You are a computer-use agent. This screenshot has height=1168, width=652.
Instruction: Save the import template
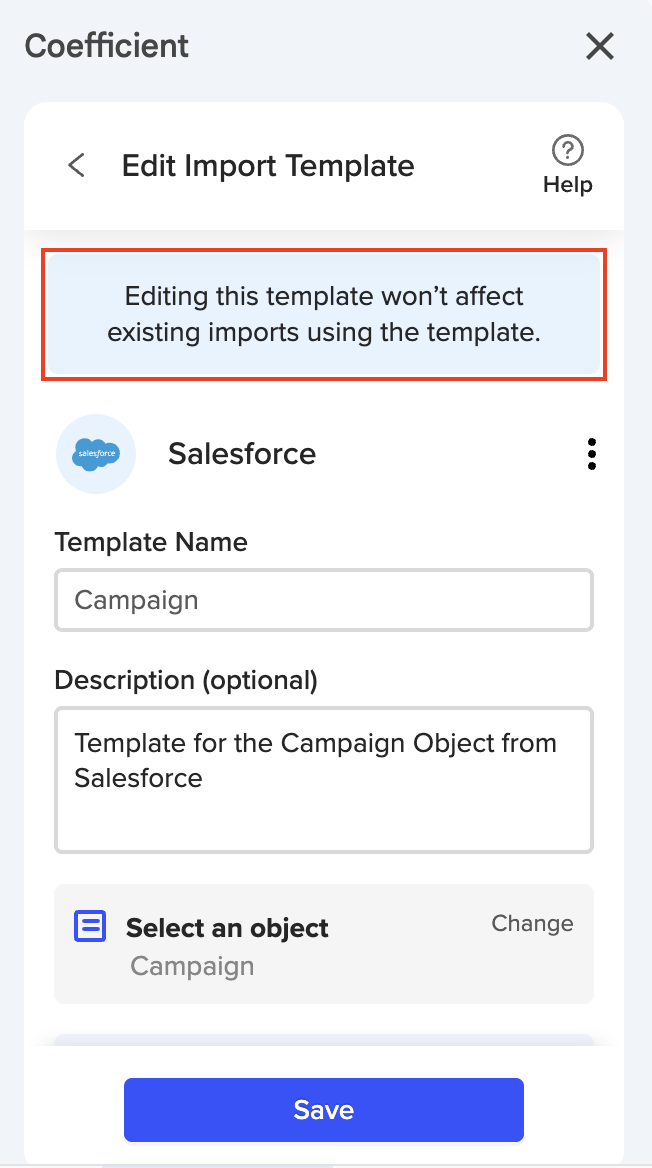[x=324, y=1109]
